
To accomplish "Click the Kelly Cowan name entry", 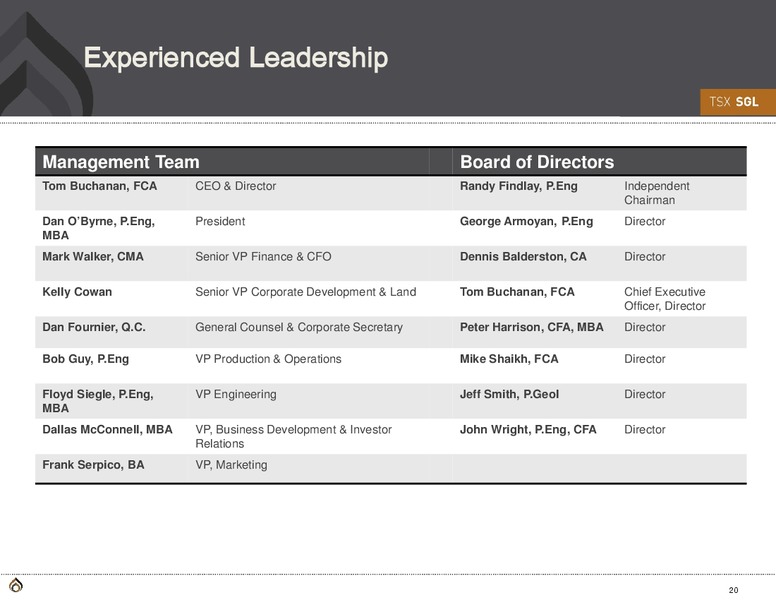I will coord(77,292).
